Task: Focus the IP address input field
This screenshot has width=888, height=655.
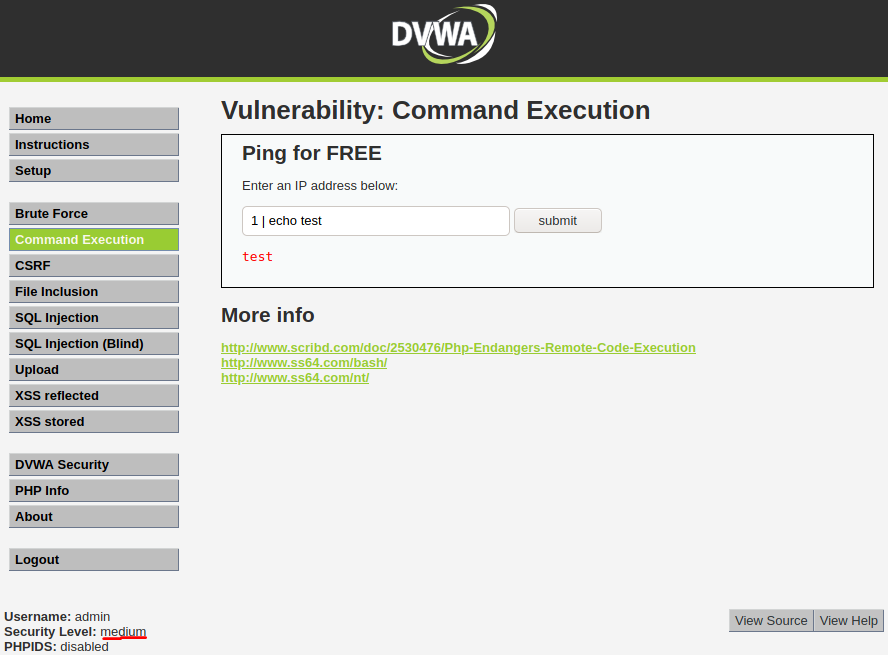Action: 376,221
